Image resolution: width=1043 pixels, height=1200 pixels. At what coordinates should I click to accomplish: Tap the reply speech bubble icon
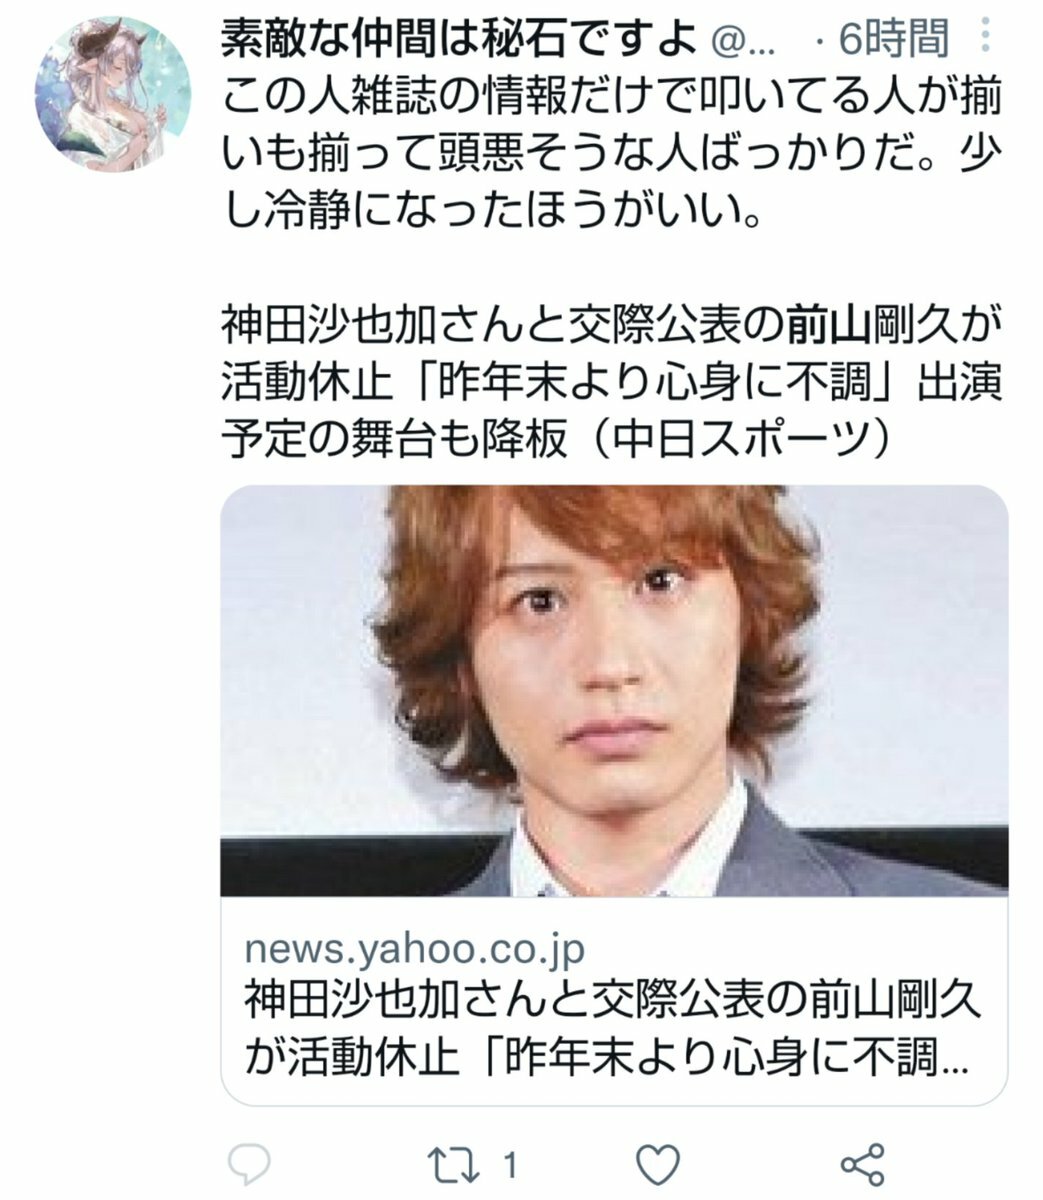(249, 1163)
